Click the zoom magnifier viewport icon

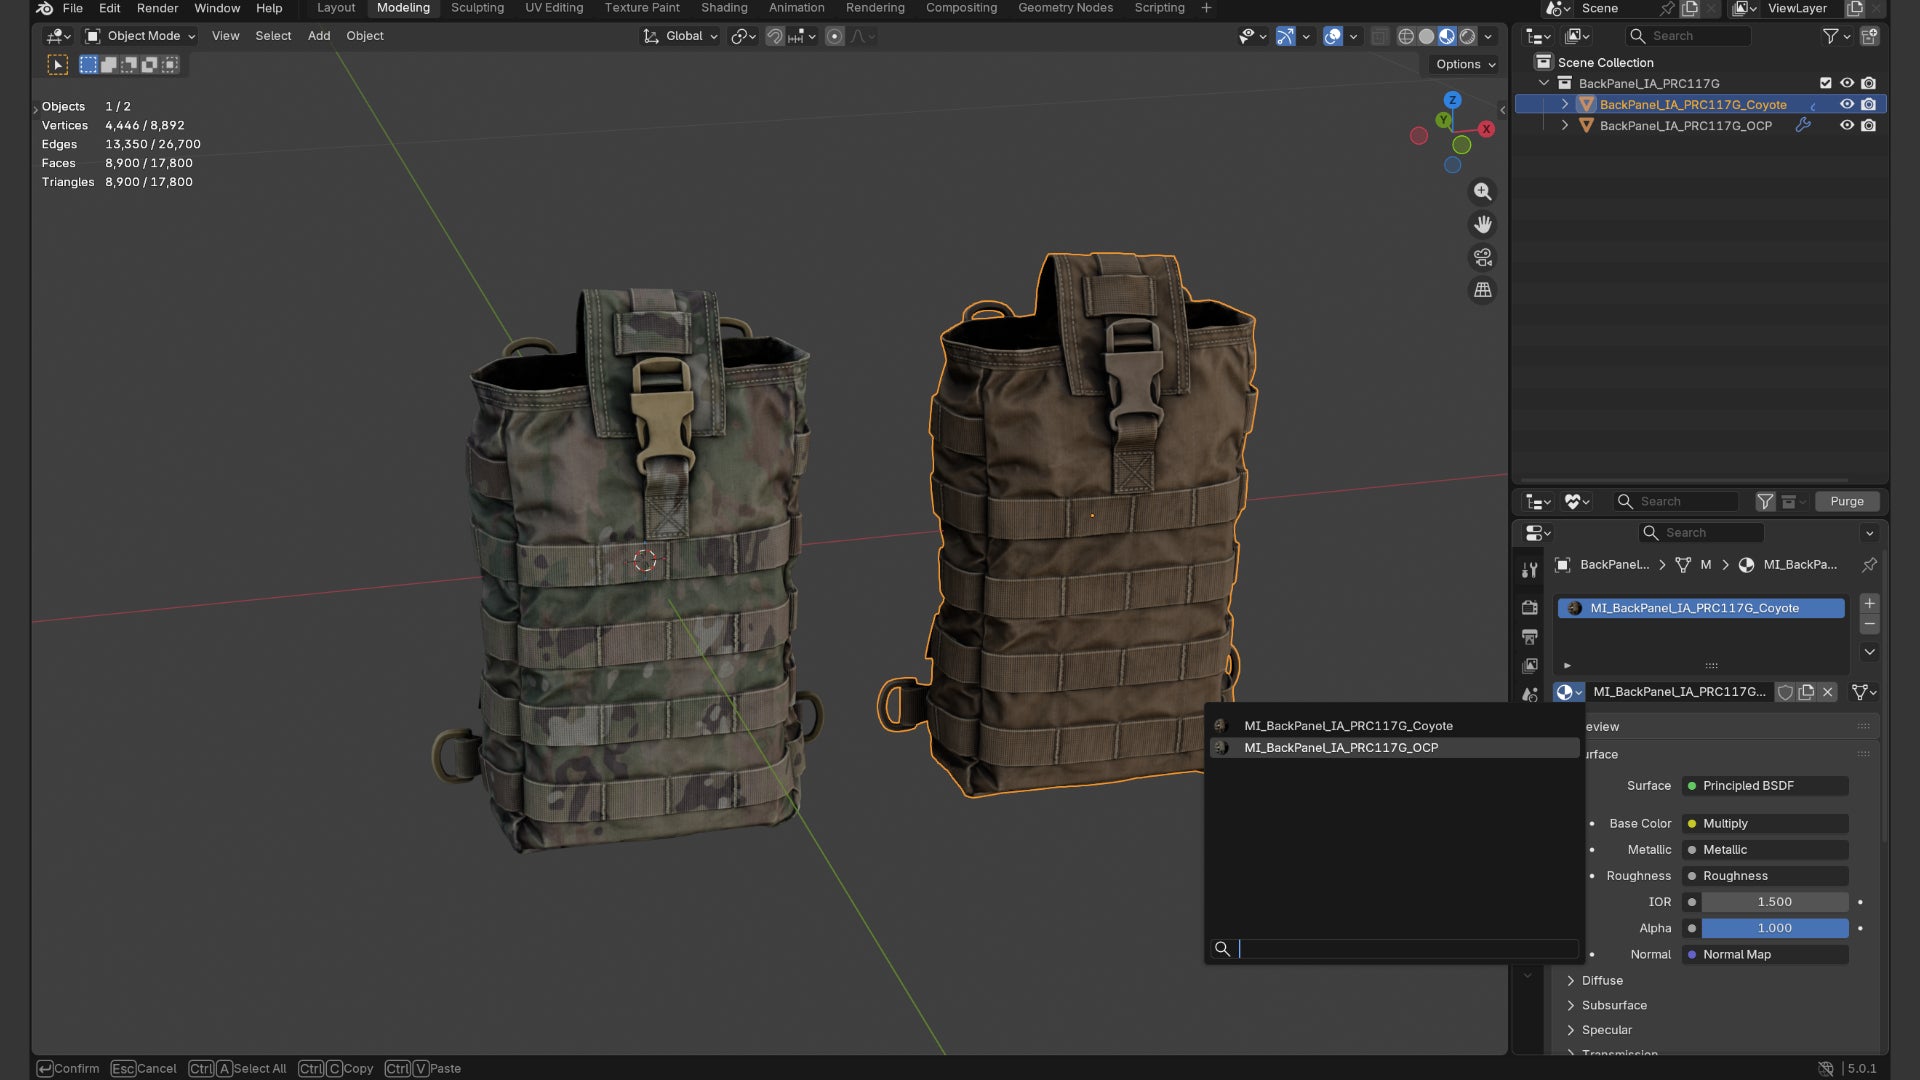point(1482,191)
